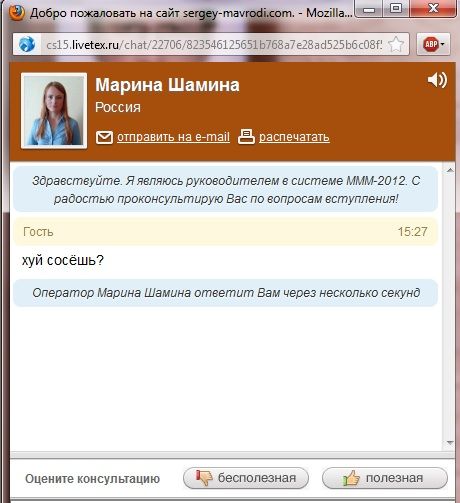The width and height of the screenshot is (460, 503).
Task: Bookmark page with the star icon
Action: [396, 44]
